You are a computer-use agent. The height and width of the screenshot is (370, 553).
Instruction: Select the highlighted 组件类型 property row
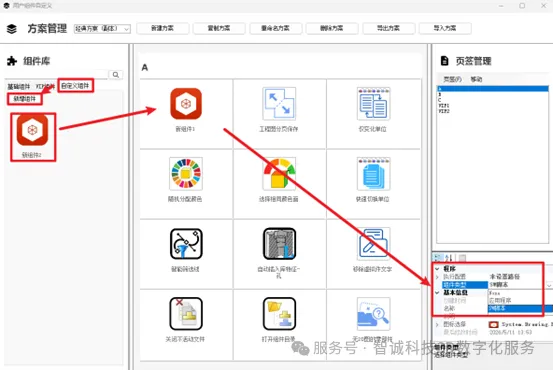coord(464,285)
